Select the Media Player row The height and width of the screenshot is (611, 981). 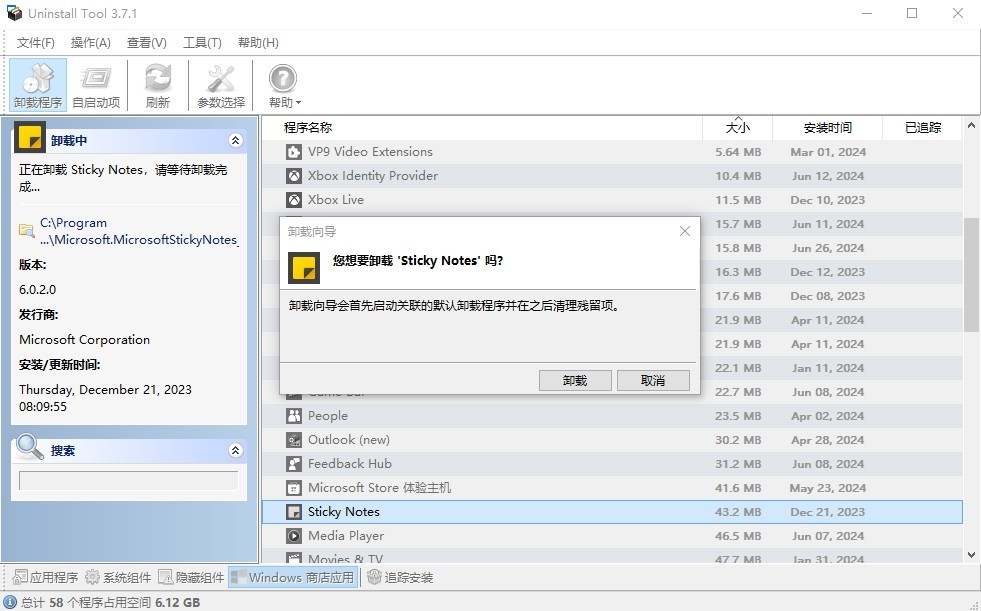pyautogui.click(x=612, y=536)
